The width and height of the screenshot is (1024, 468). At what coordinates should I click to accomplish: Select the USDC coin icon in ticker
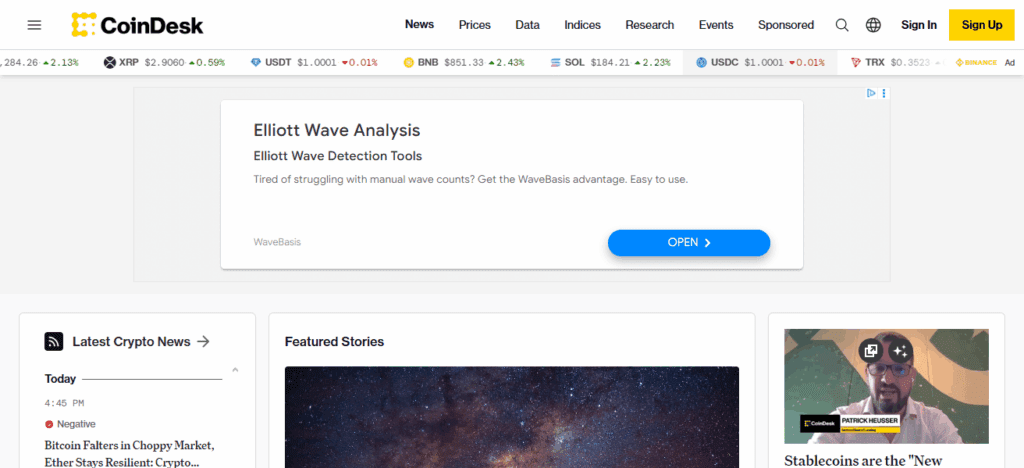tap(701, 63)
